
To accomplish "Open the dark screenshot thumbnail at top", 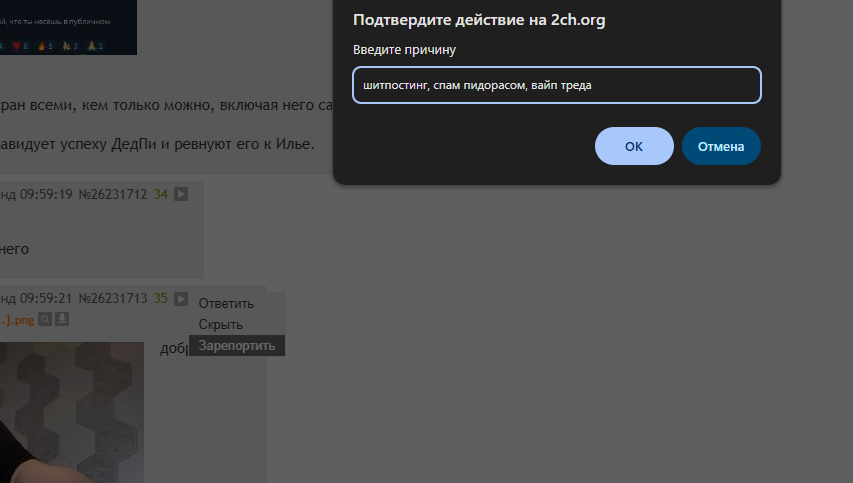I will (68, 27).
